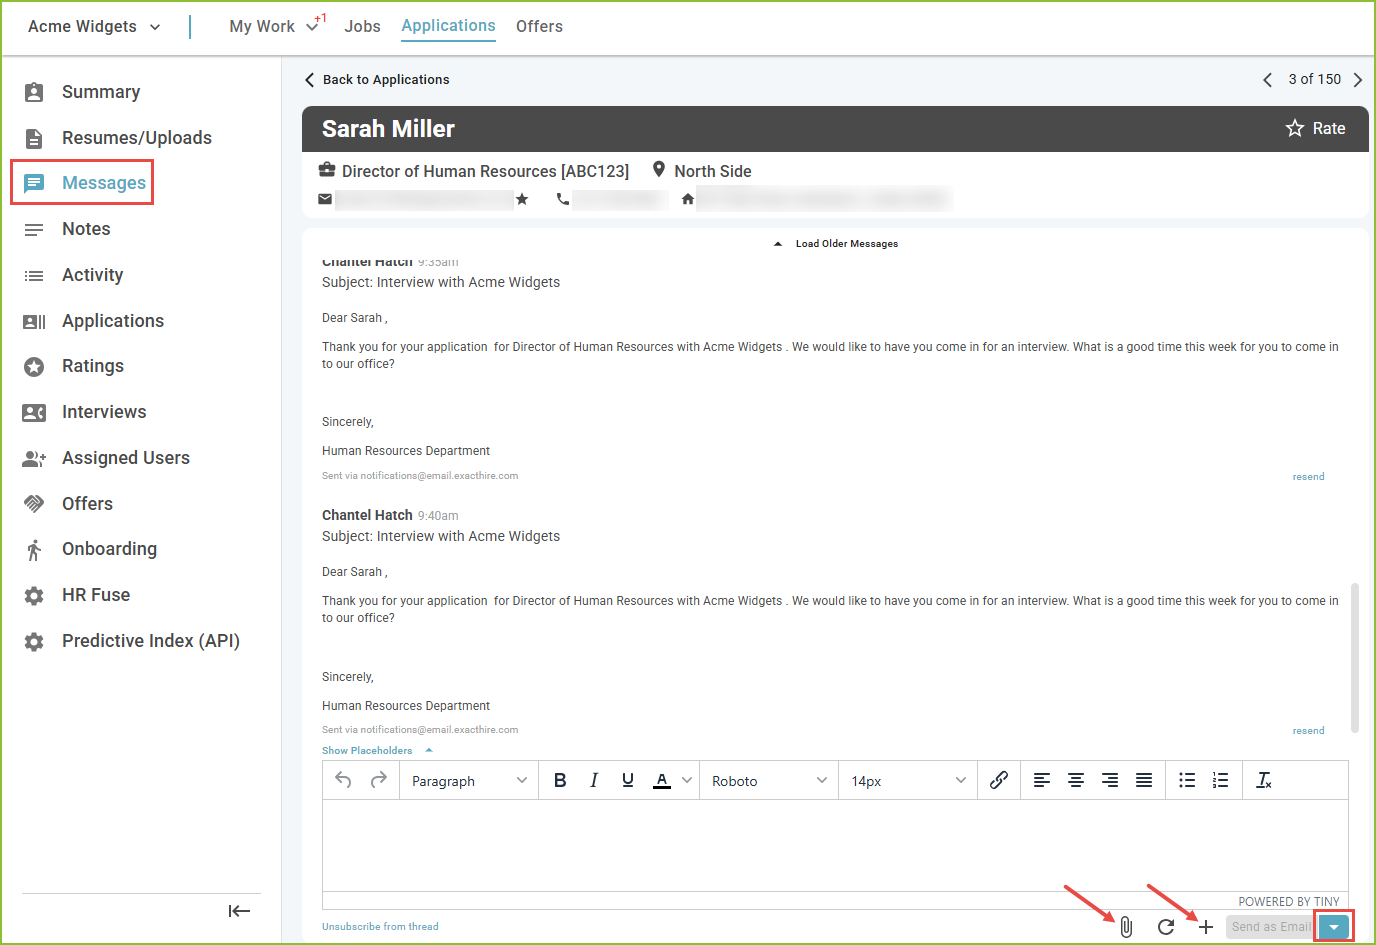Resend the 9:35am message
This screenshot has width=1376, height=945.
[x=1308, y=477]
